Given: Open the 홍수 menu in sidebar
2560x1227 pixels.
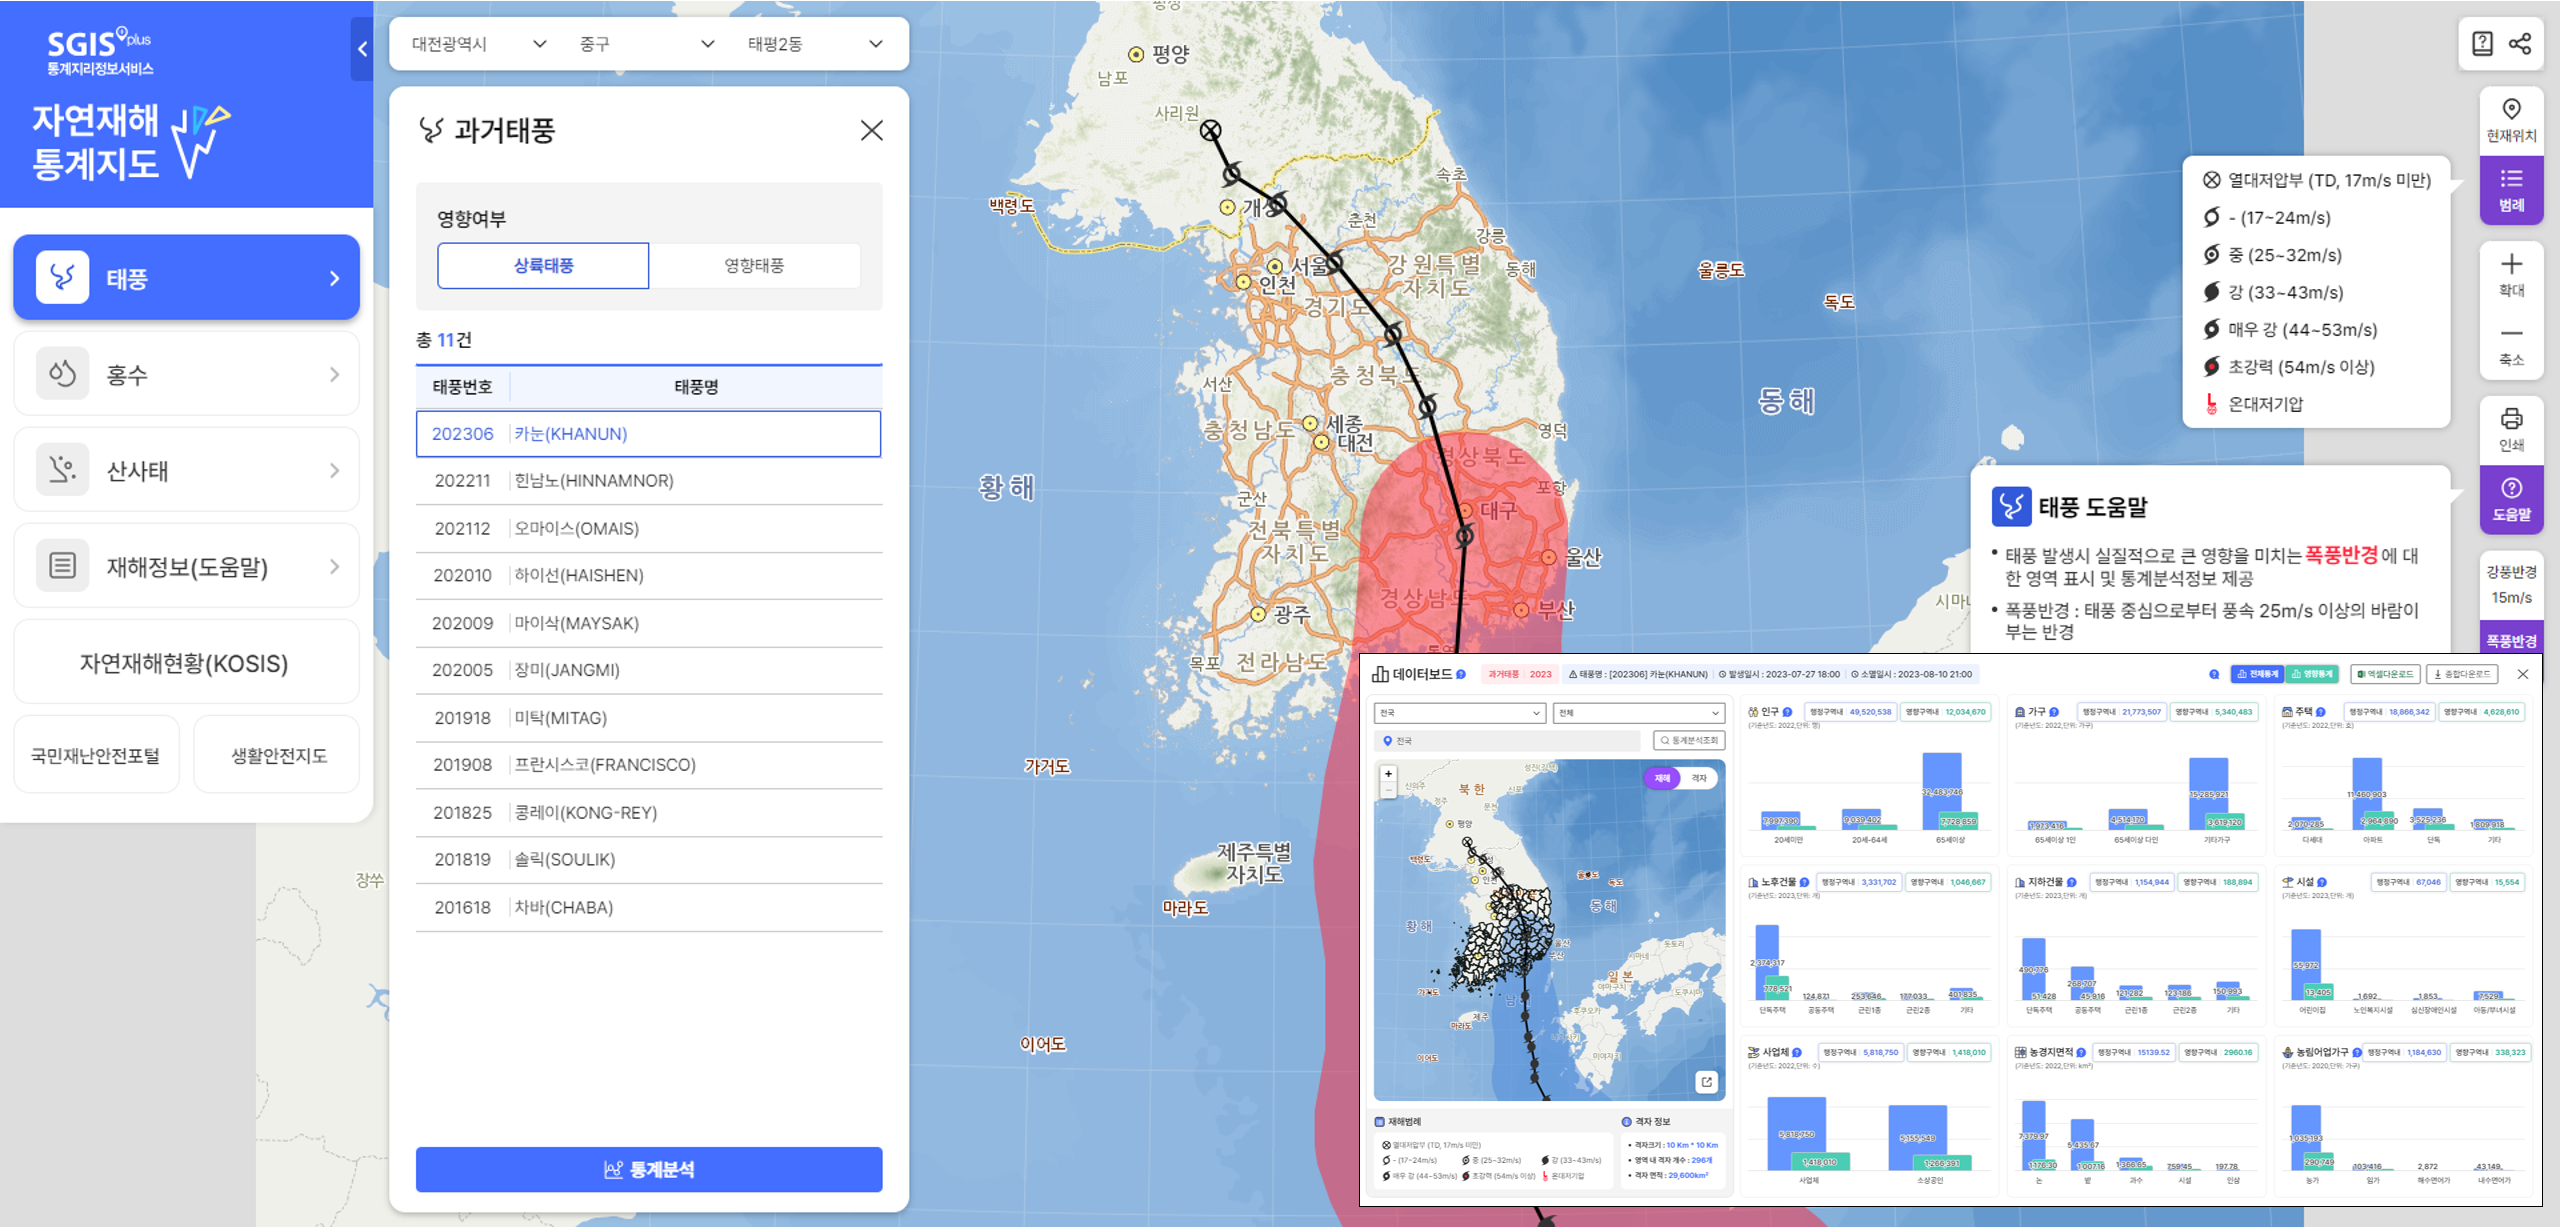Looking at the screenshot, I should pyautogui.click(x=187, y=375).
